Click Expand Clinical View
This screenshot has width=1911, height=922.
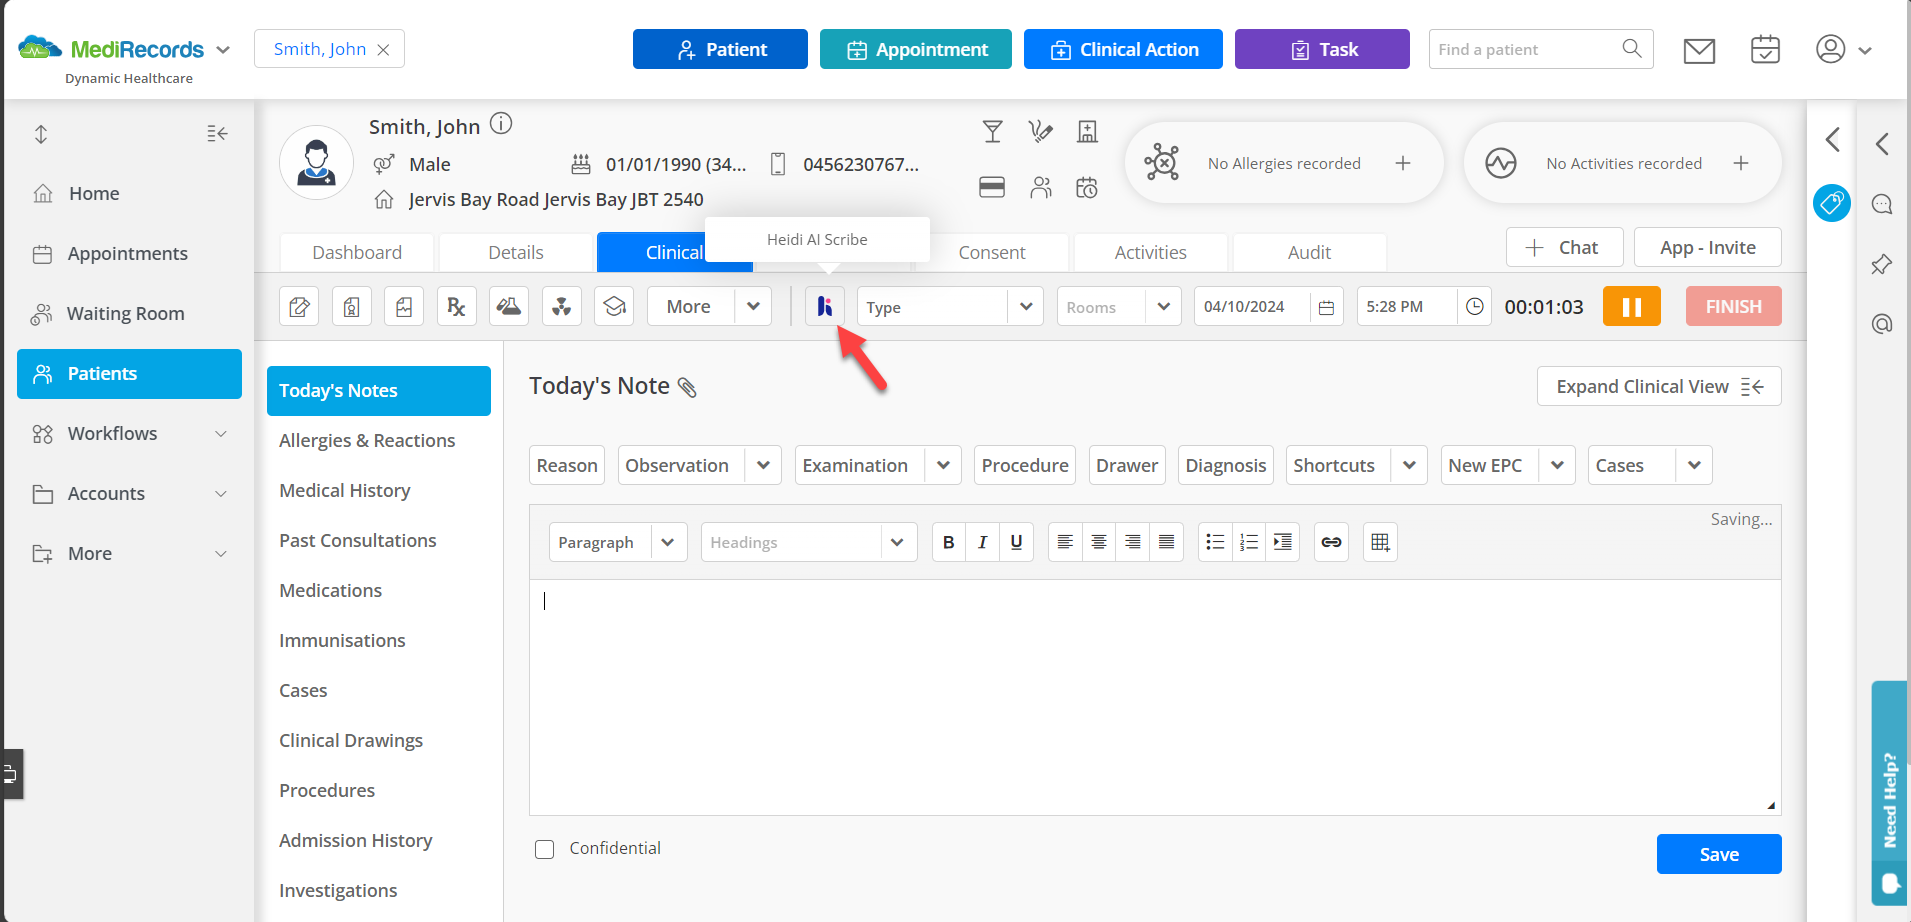pos(1658,386)
